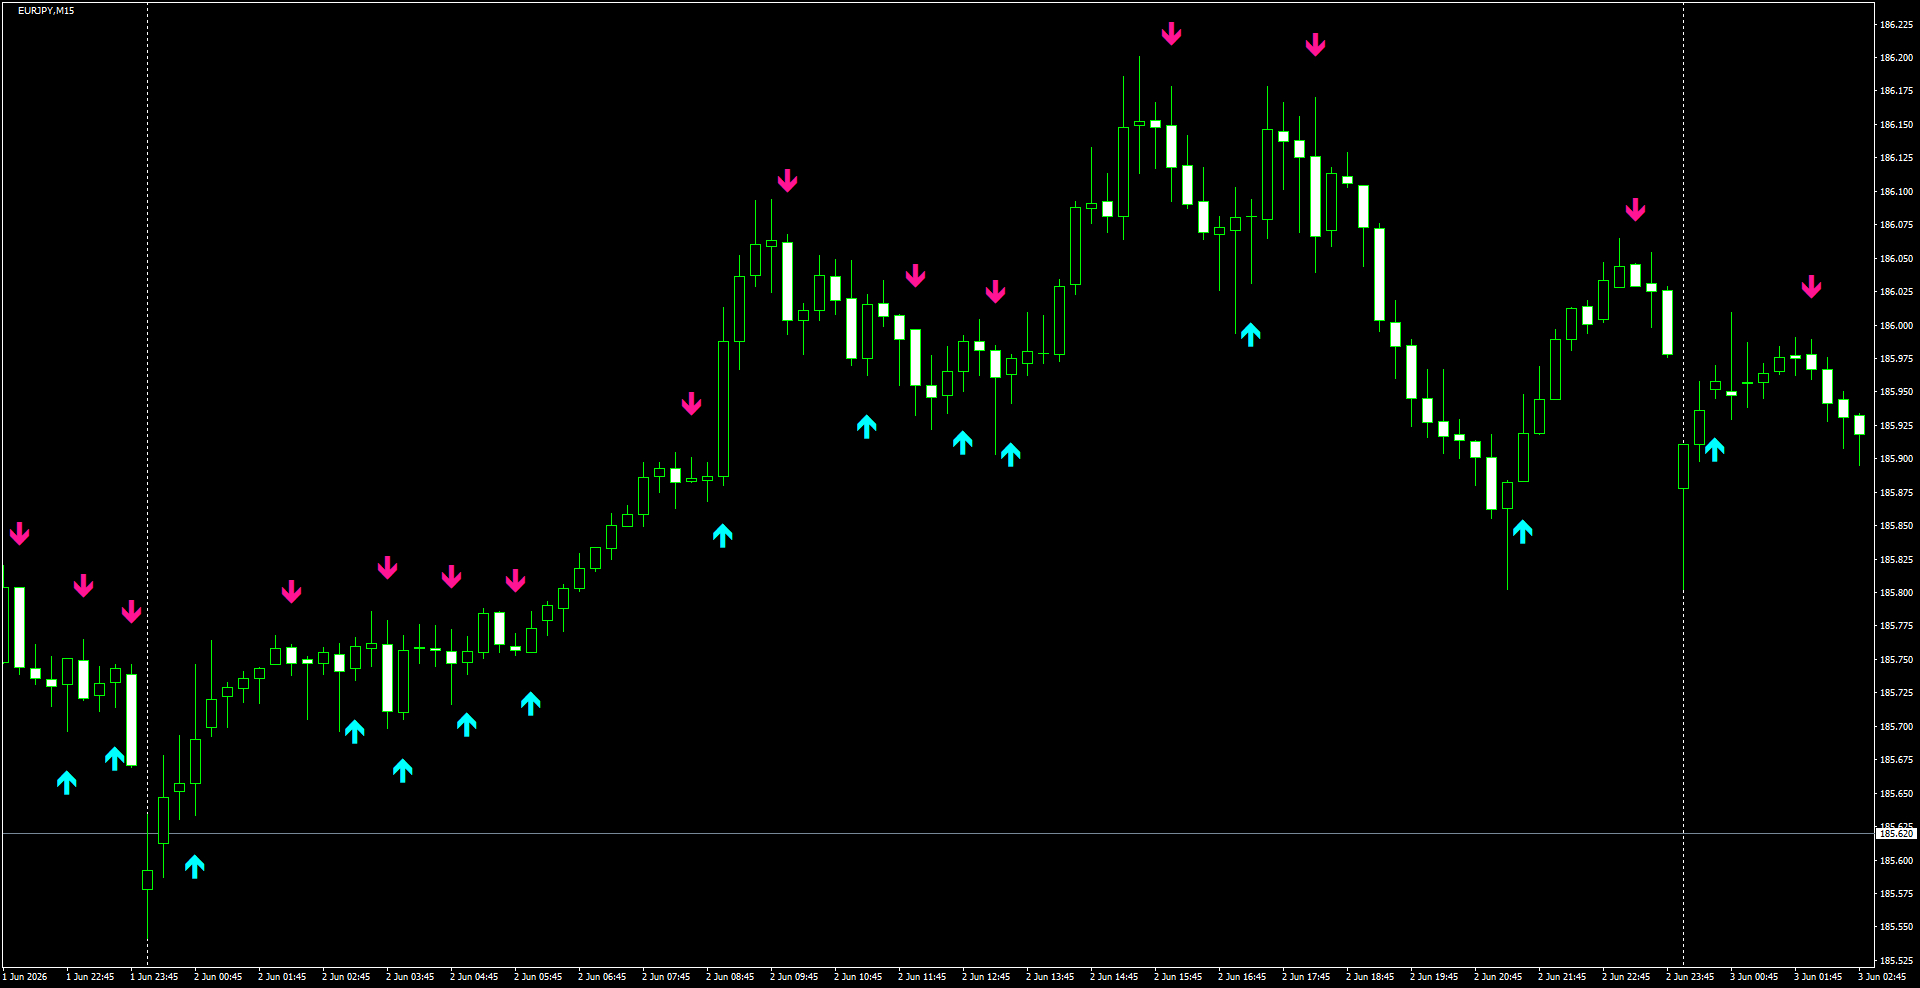Screen dimensions: 1920x988
Task: Click the 186.000 price axis label
Action: 1896,326
